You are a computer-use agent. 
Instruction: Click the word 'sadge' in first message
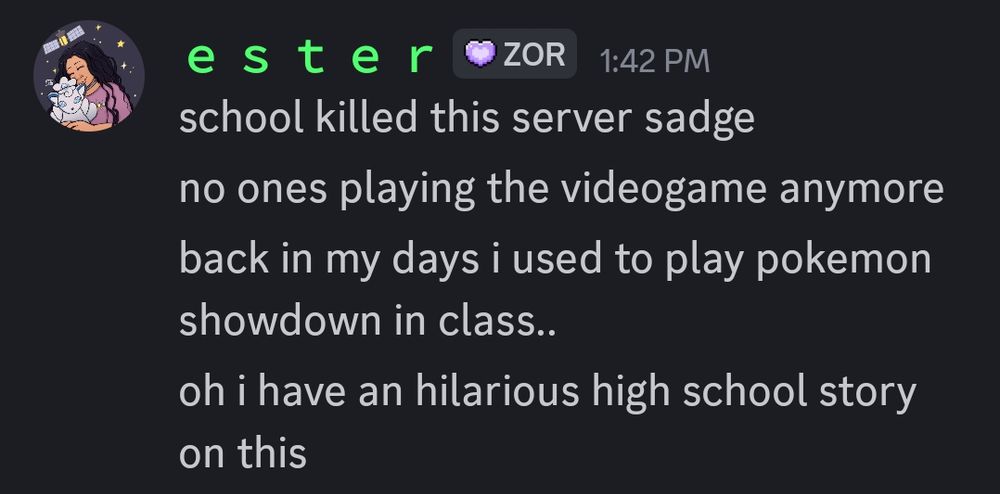699,119
